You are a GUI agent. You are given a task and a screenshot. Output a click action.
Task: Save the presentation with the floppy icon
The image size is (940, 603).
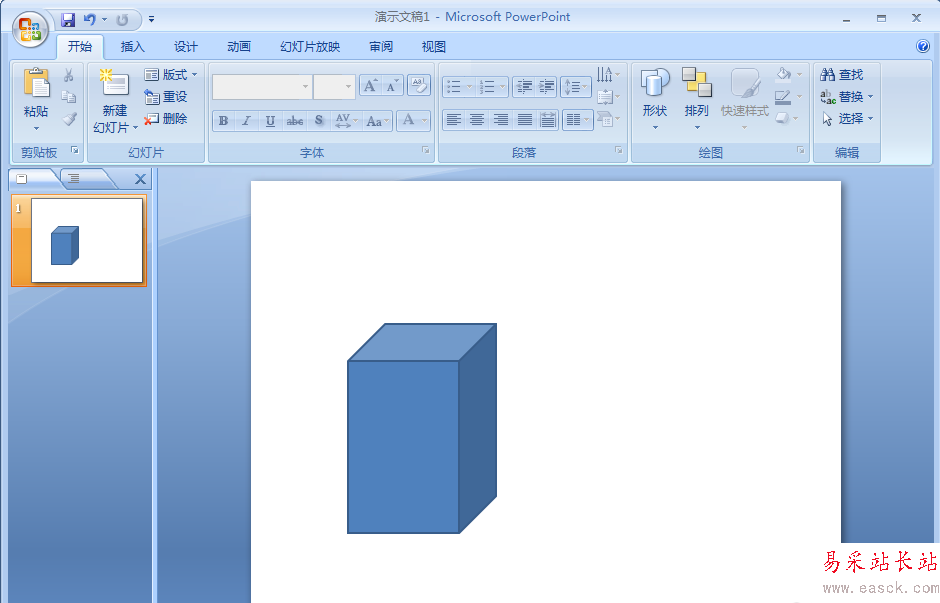coord(68,20)
